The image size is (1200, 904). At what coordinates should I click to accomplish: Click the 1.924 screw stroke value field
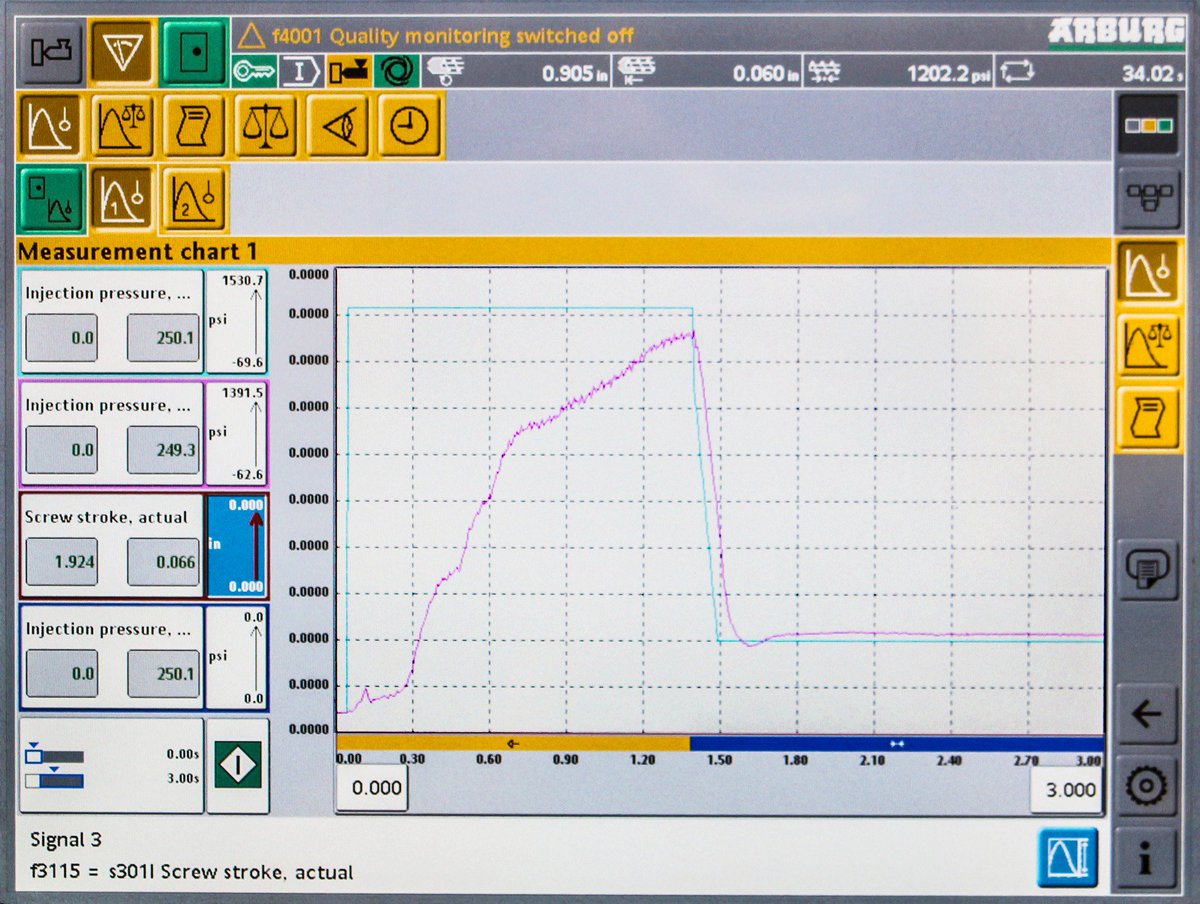pos(62,562)
